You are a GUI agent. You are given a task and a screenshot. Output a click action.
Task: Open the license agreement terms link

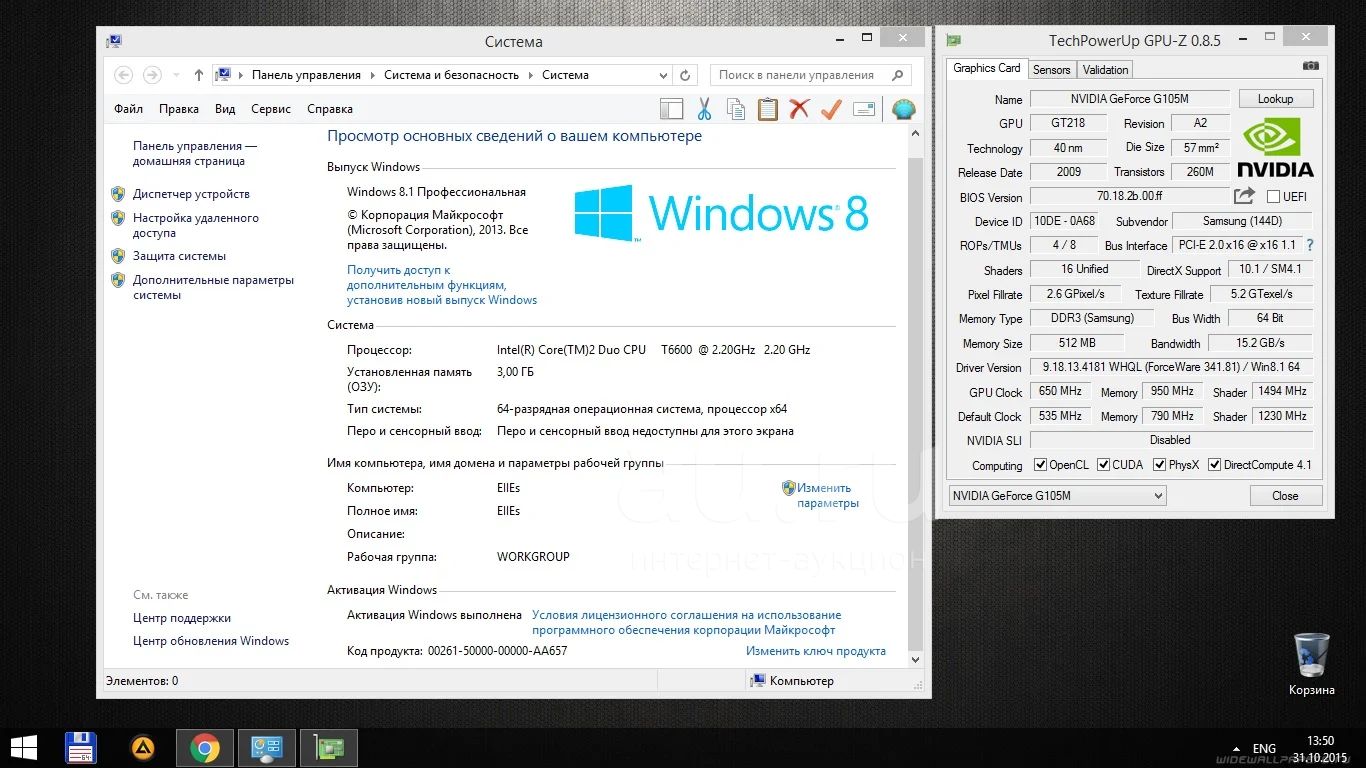coord(687,623)
